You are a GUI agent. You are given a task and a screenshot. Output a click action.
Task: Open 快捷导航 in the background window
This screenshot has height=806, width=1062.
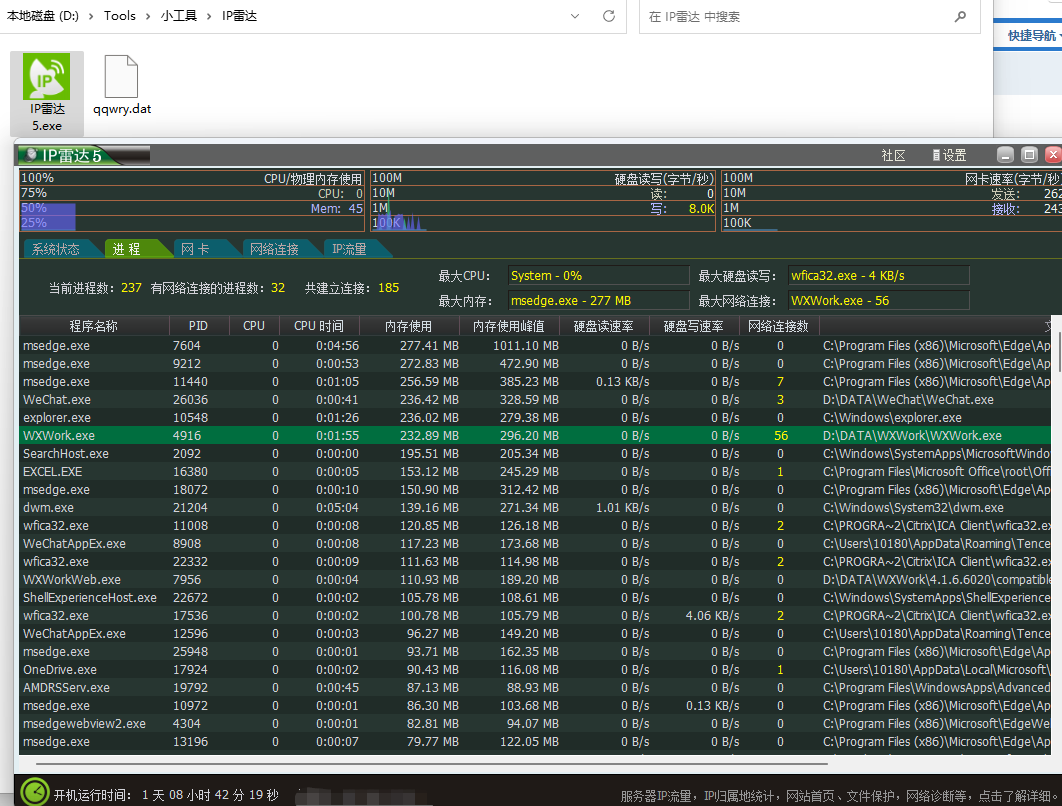1032,35
